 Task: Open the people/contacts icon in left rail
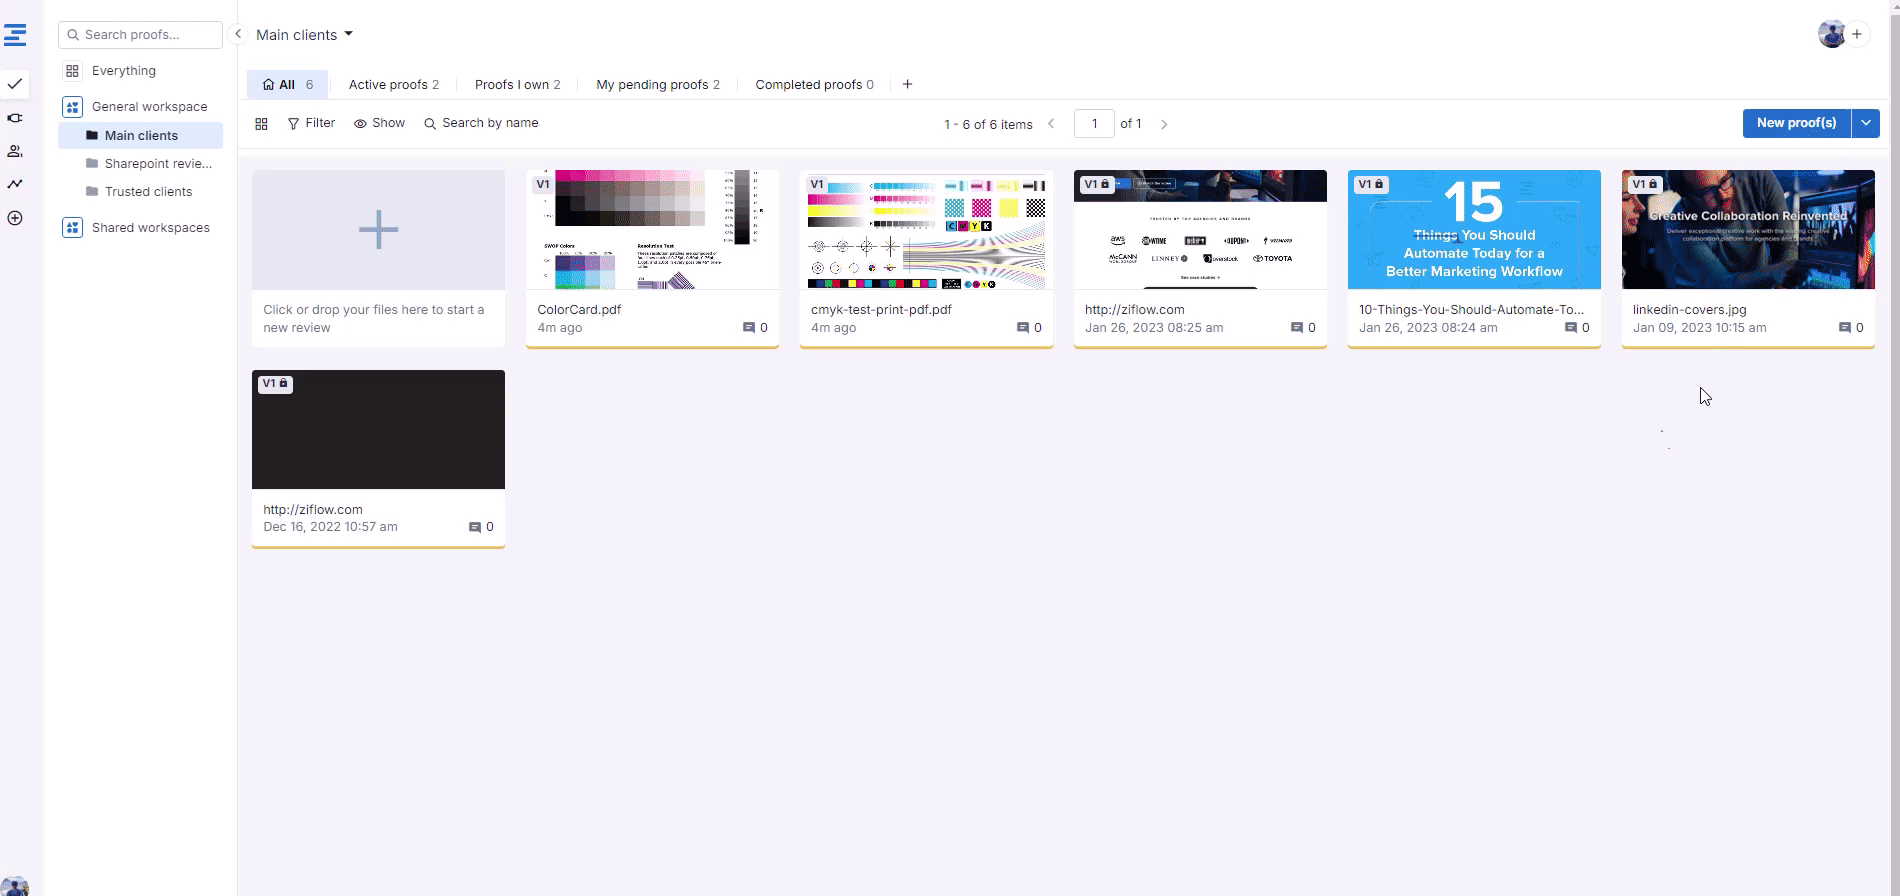tap(15, 151)
